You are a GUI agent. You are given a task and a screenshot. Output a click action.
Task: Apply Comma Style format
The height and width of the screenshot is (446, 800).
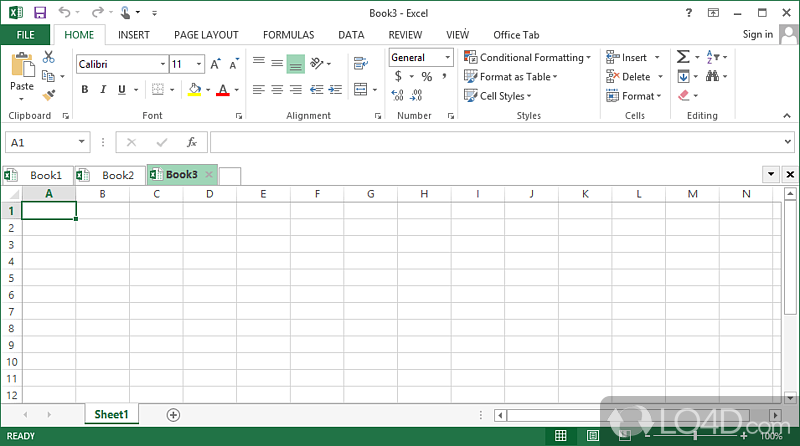click(x=444, y=77)
